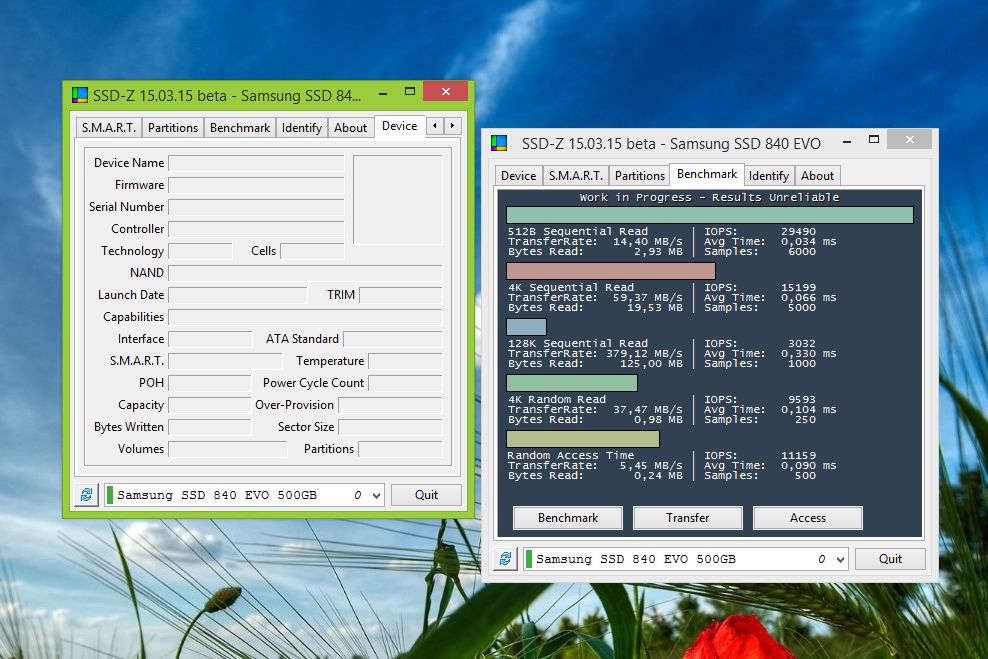Click the Capabilities field
This screenshot has width=988, height=659.
(306, 318)
